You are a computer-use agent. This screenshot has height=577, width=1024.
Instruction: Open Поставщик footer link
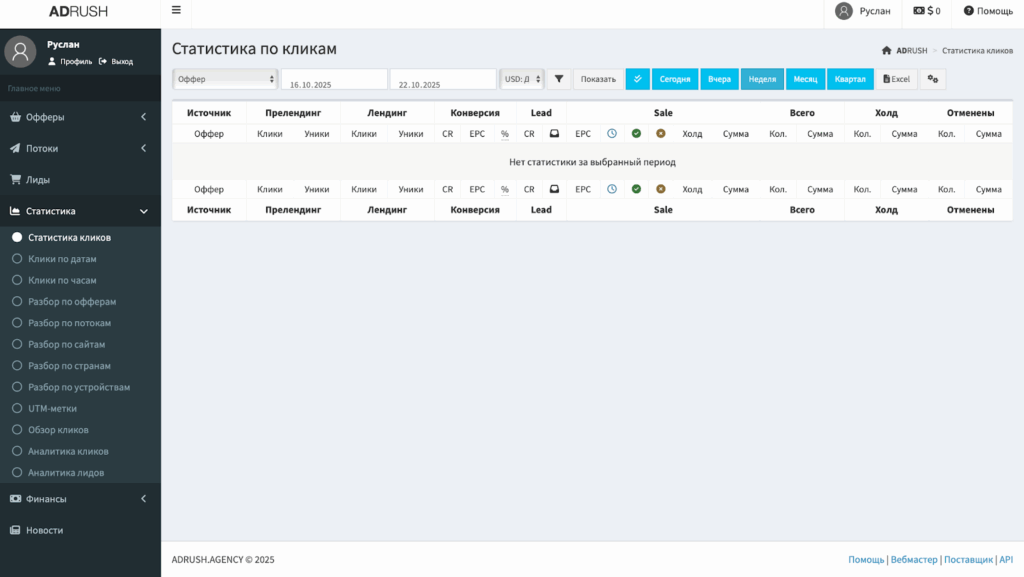click(968, 559)
